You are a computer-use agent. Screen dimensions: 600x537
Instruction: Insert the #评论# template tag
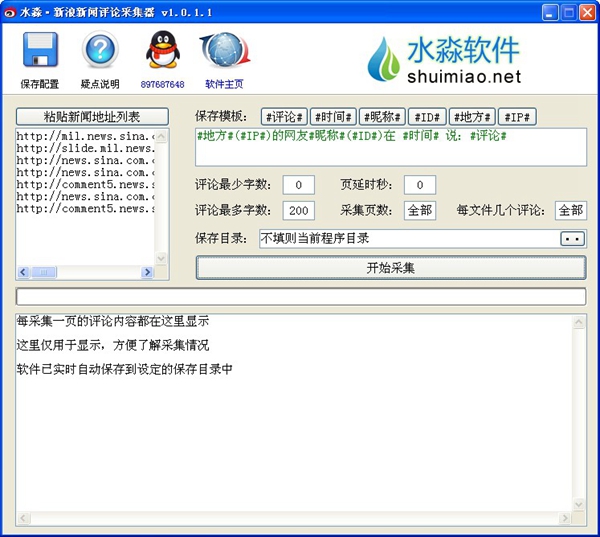[x=284, y=117]
